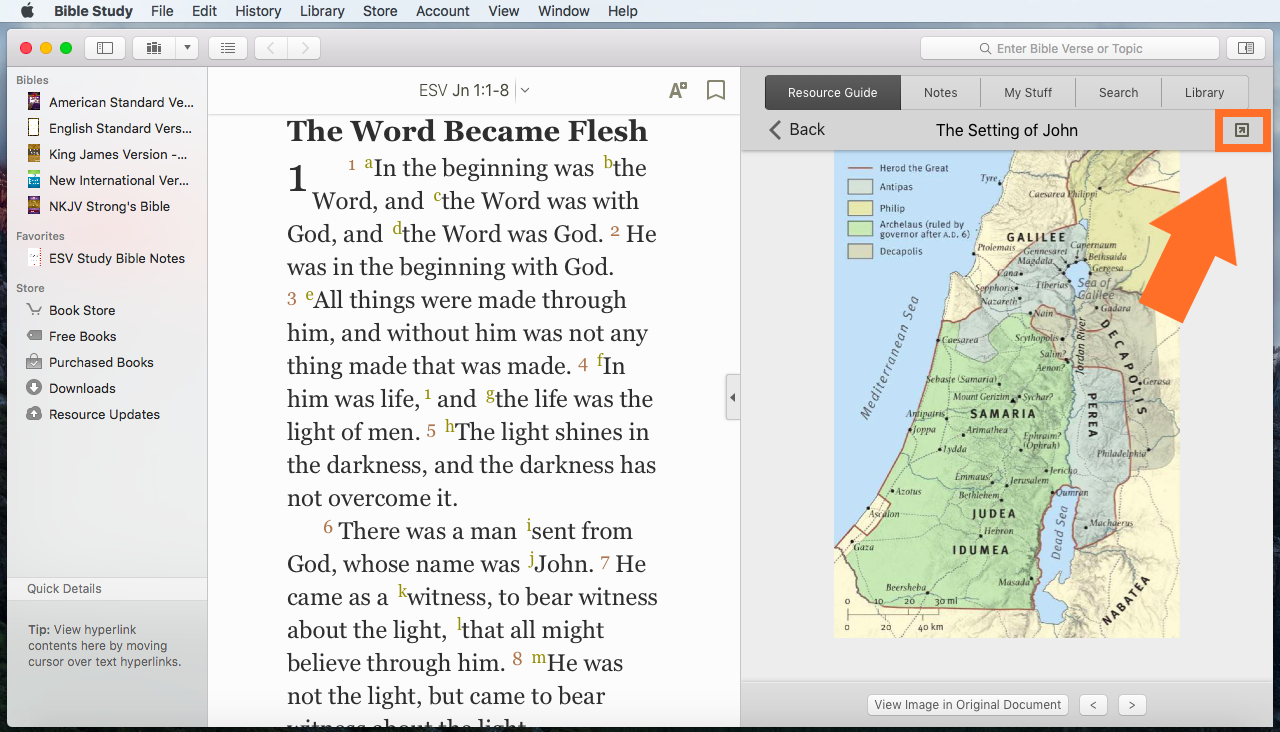Click the library bookshelf toolbar icon
Viewport: 1280px width, 732px height.
(x=154, y=48)
